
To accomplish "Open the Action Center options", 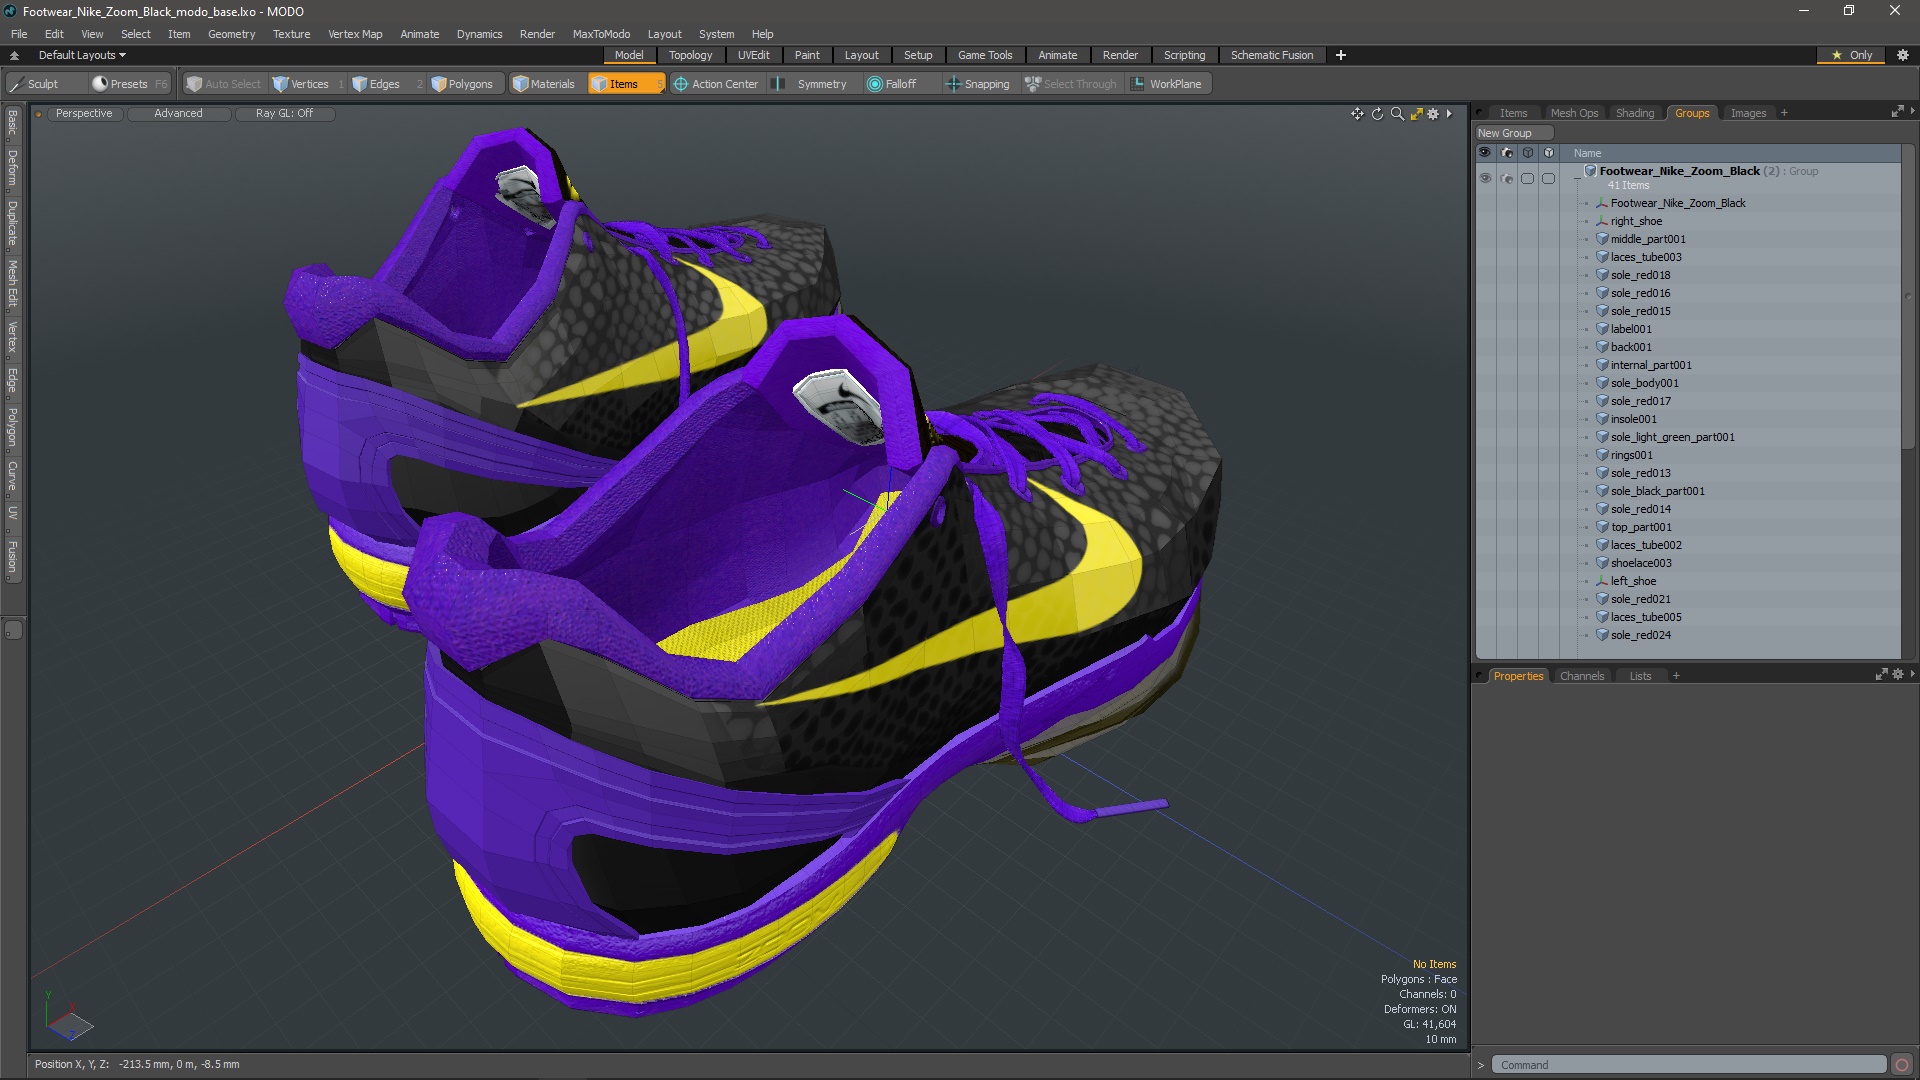I will (716, 84).
